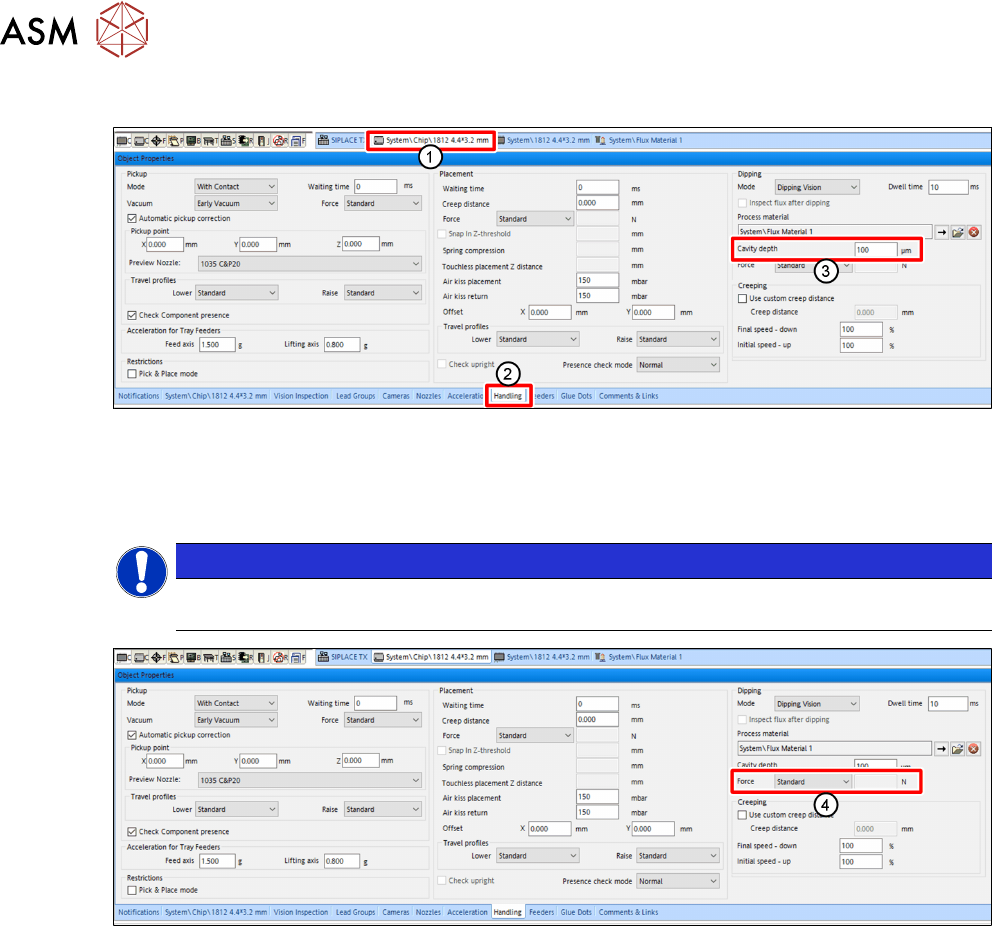Enable Use custom creep distance in upper screenshot
The image size is (992, 926).
tap(743, 299)
